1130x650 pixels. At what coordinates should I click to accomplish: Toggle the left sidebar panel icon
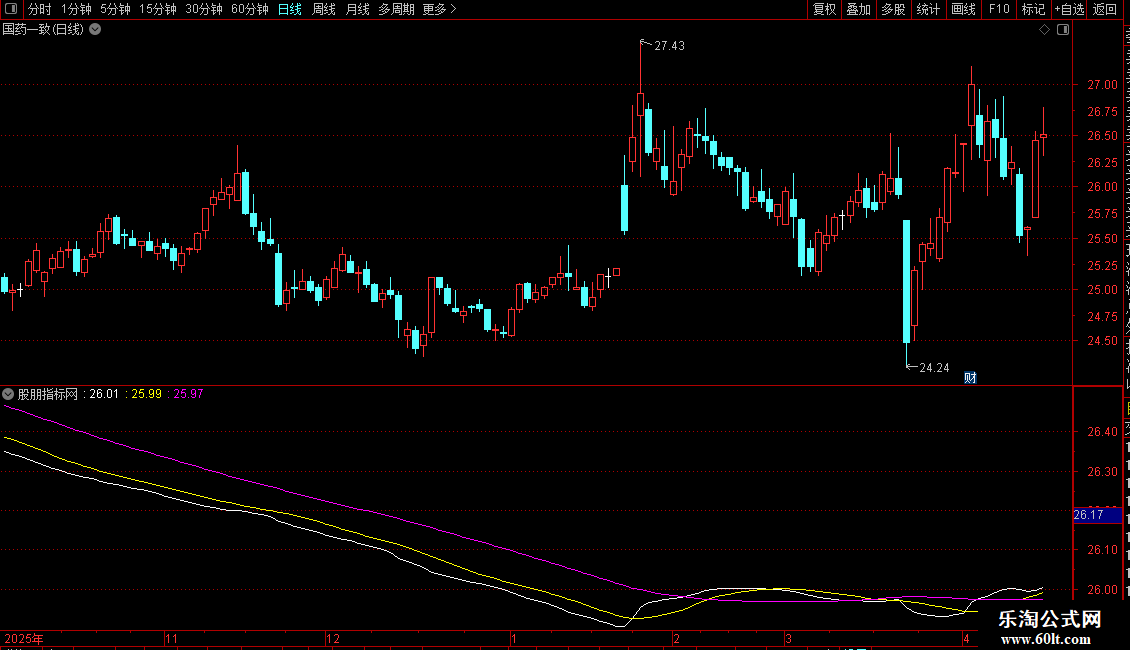click(11, 9)
